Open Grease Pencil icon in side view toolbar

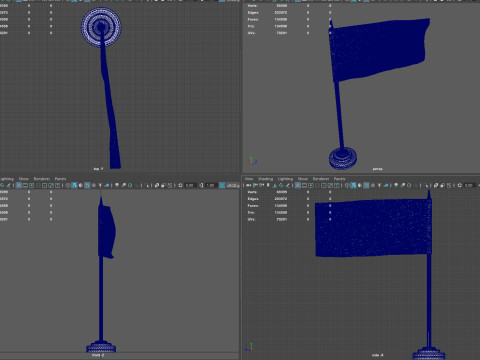(287, 185)
